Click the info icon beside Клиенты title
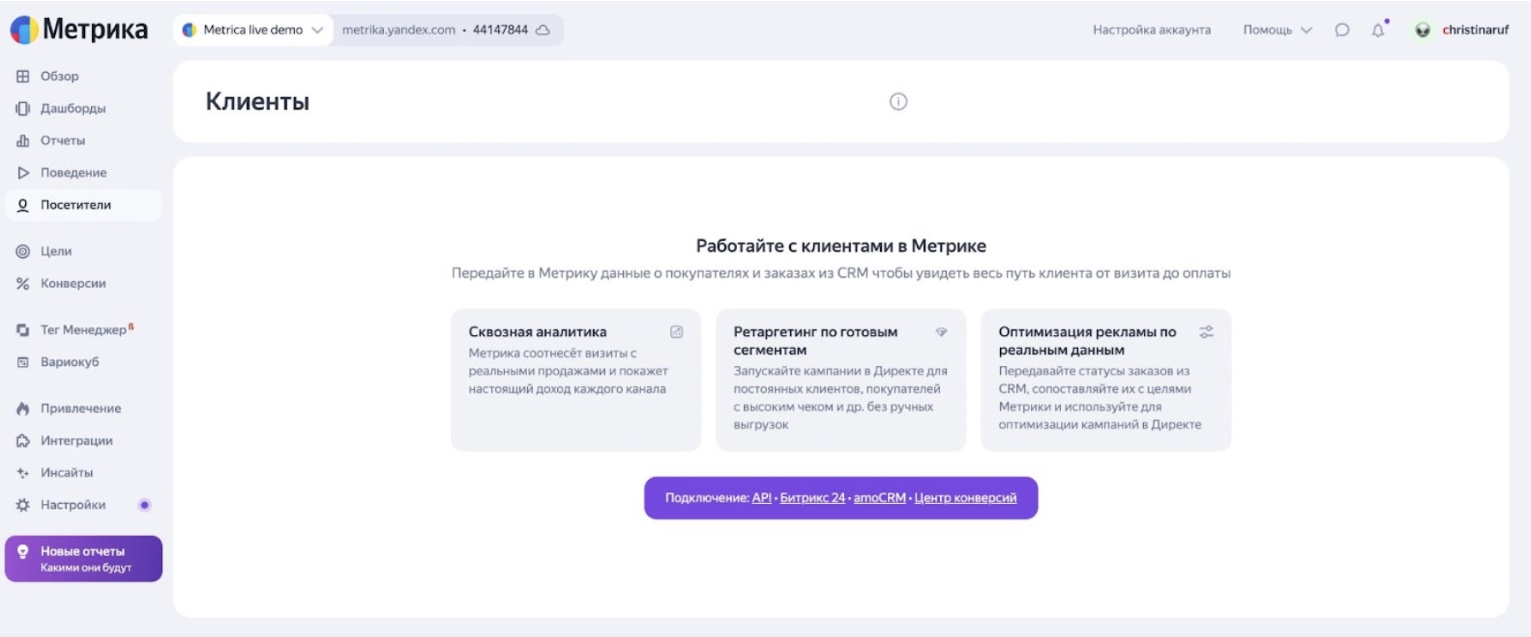 [898, 101]
